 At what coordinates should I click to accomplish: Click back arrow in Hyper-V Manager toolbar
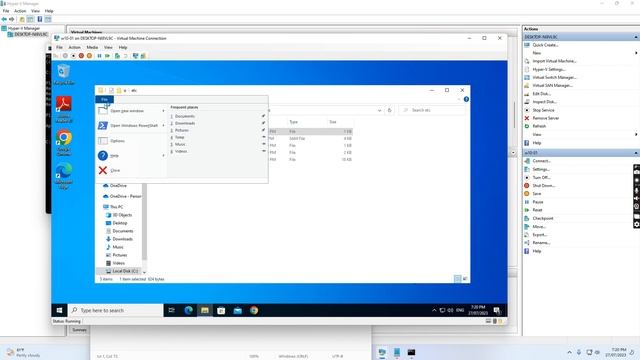4,19
